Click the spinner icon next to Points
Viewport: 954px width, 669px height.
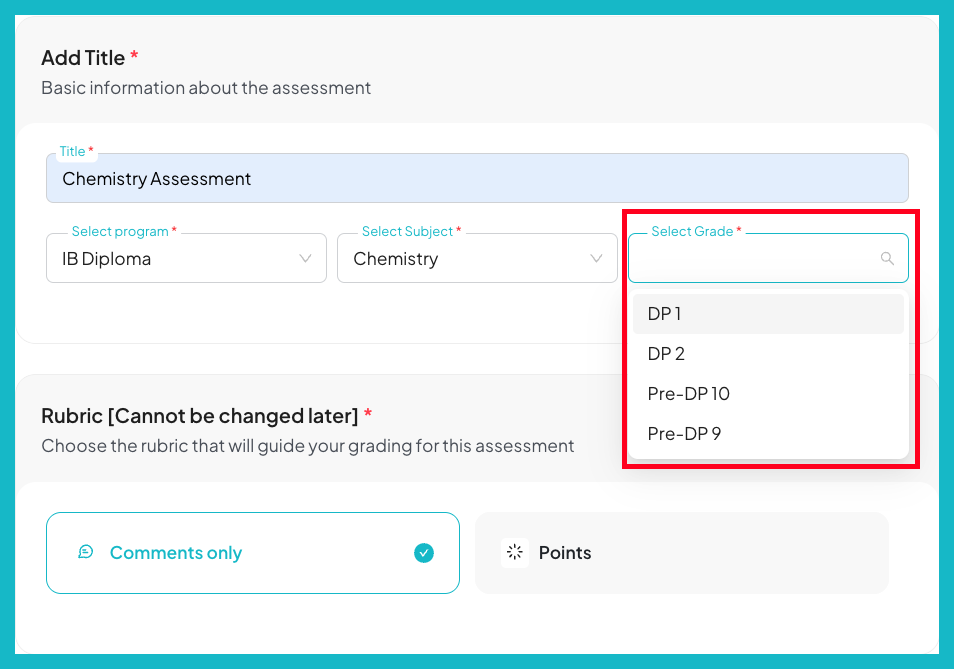(x=514, y=552)
